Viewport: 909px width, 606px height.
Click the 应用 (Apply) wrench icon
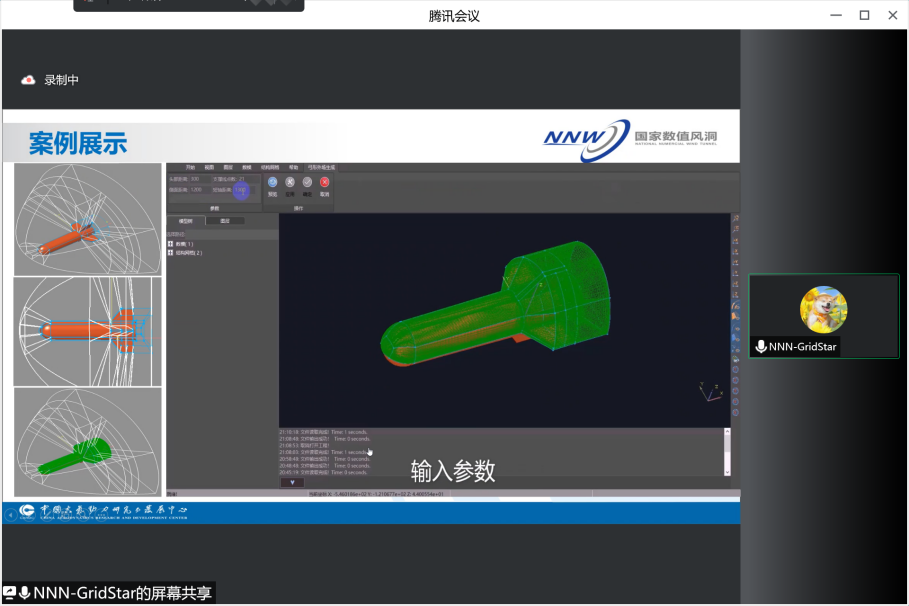(x=290, y=182)
